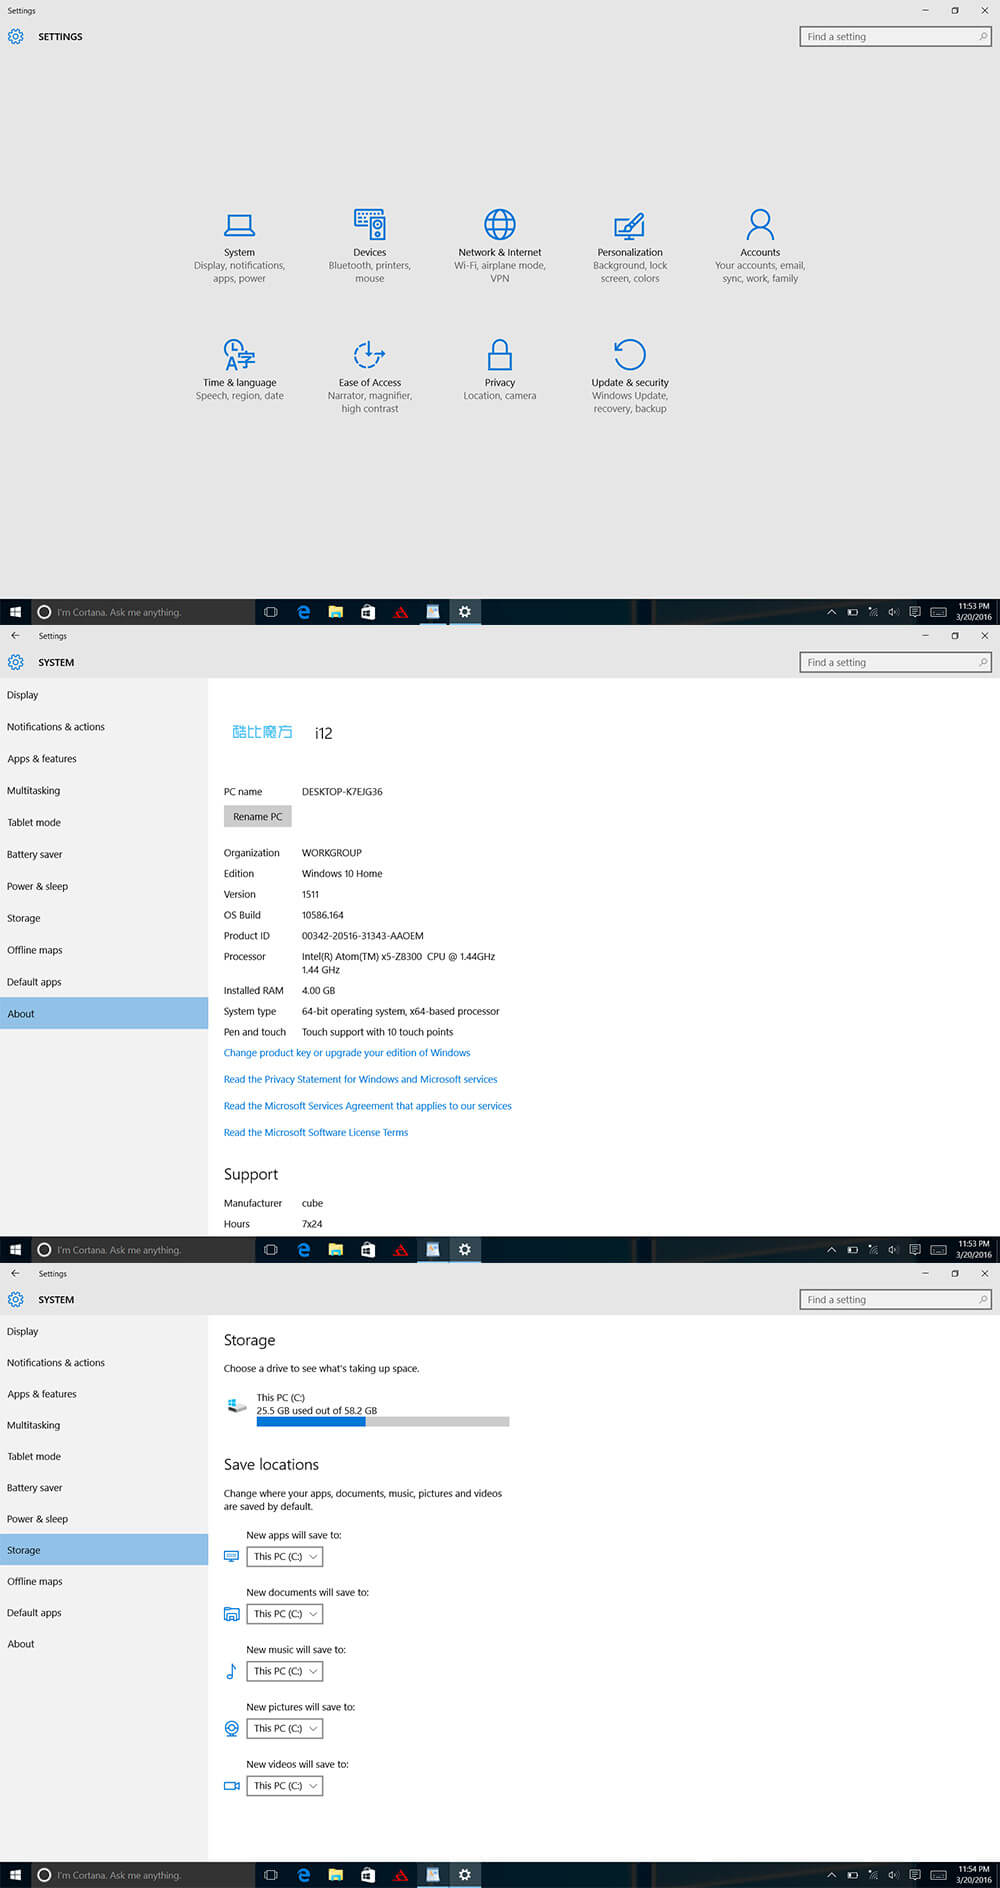Open the Privacy settings tile

click(x=500, y=370)
